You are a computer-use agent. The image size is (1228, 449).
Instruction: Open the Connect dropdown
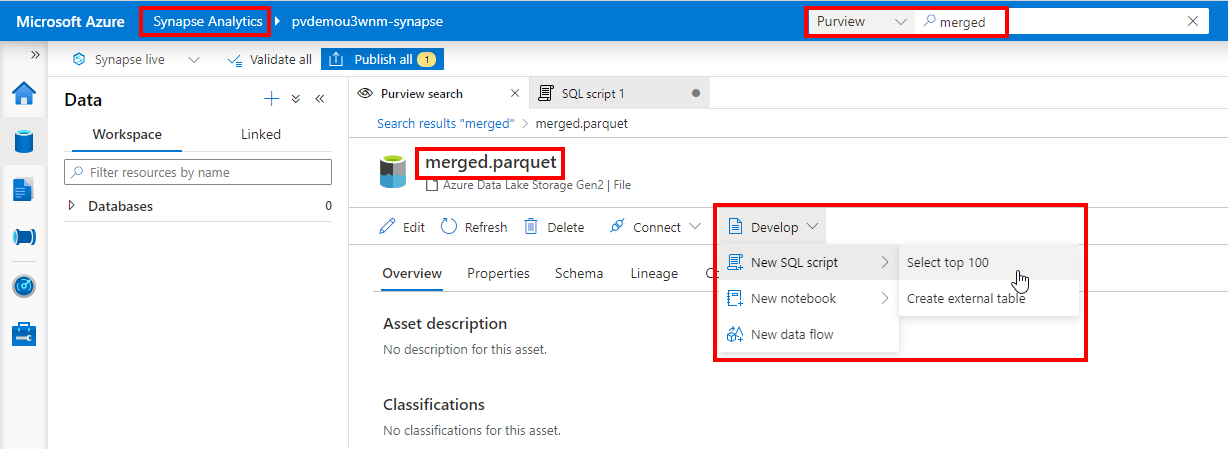[x=655, y=227]
